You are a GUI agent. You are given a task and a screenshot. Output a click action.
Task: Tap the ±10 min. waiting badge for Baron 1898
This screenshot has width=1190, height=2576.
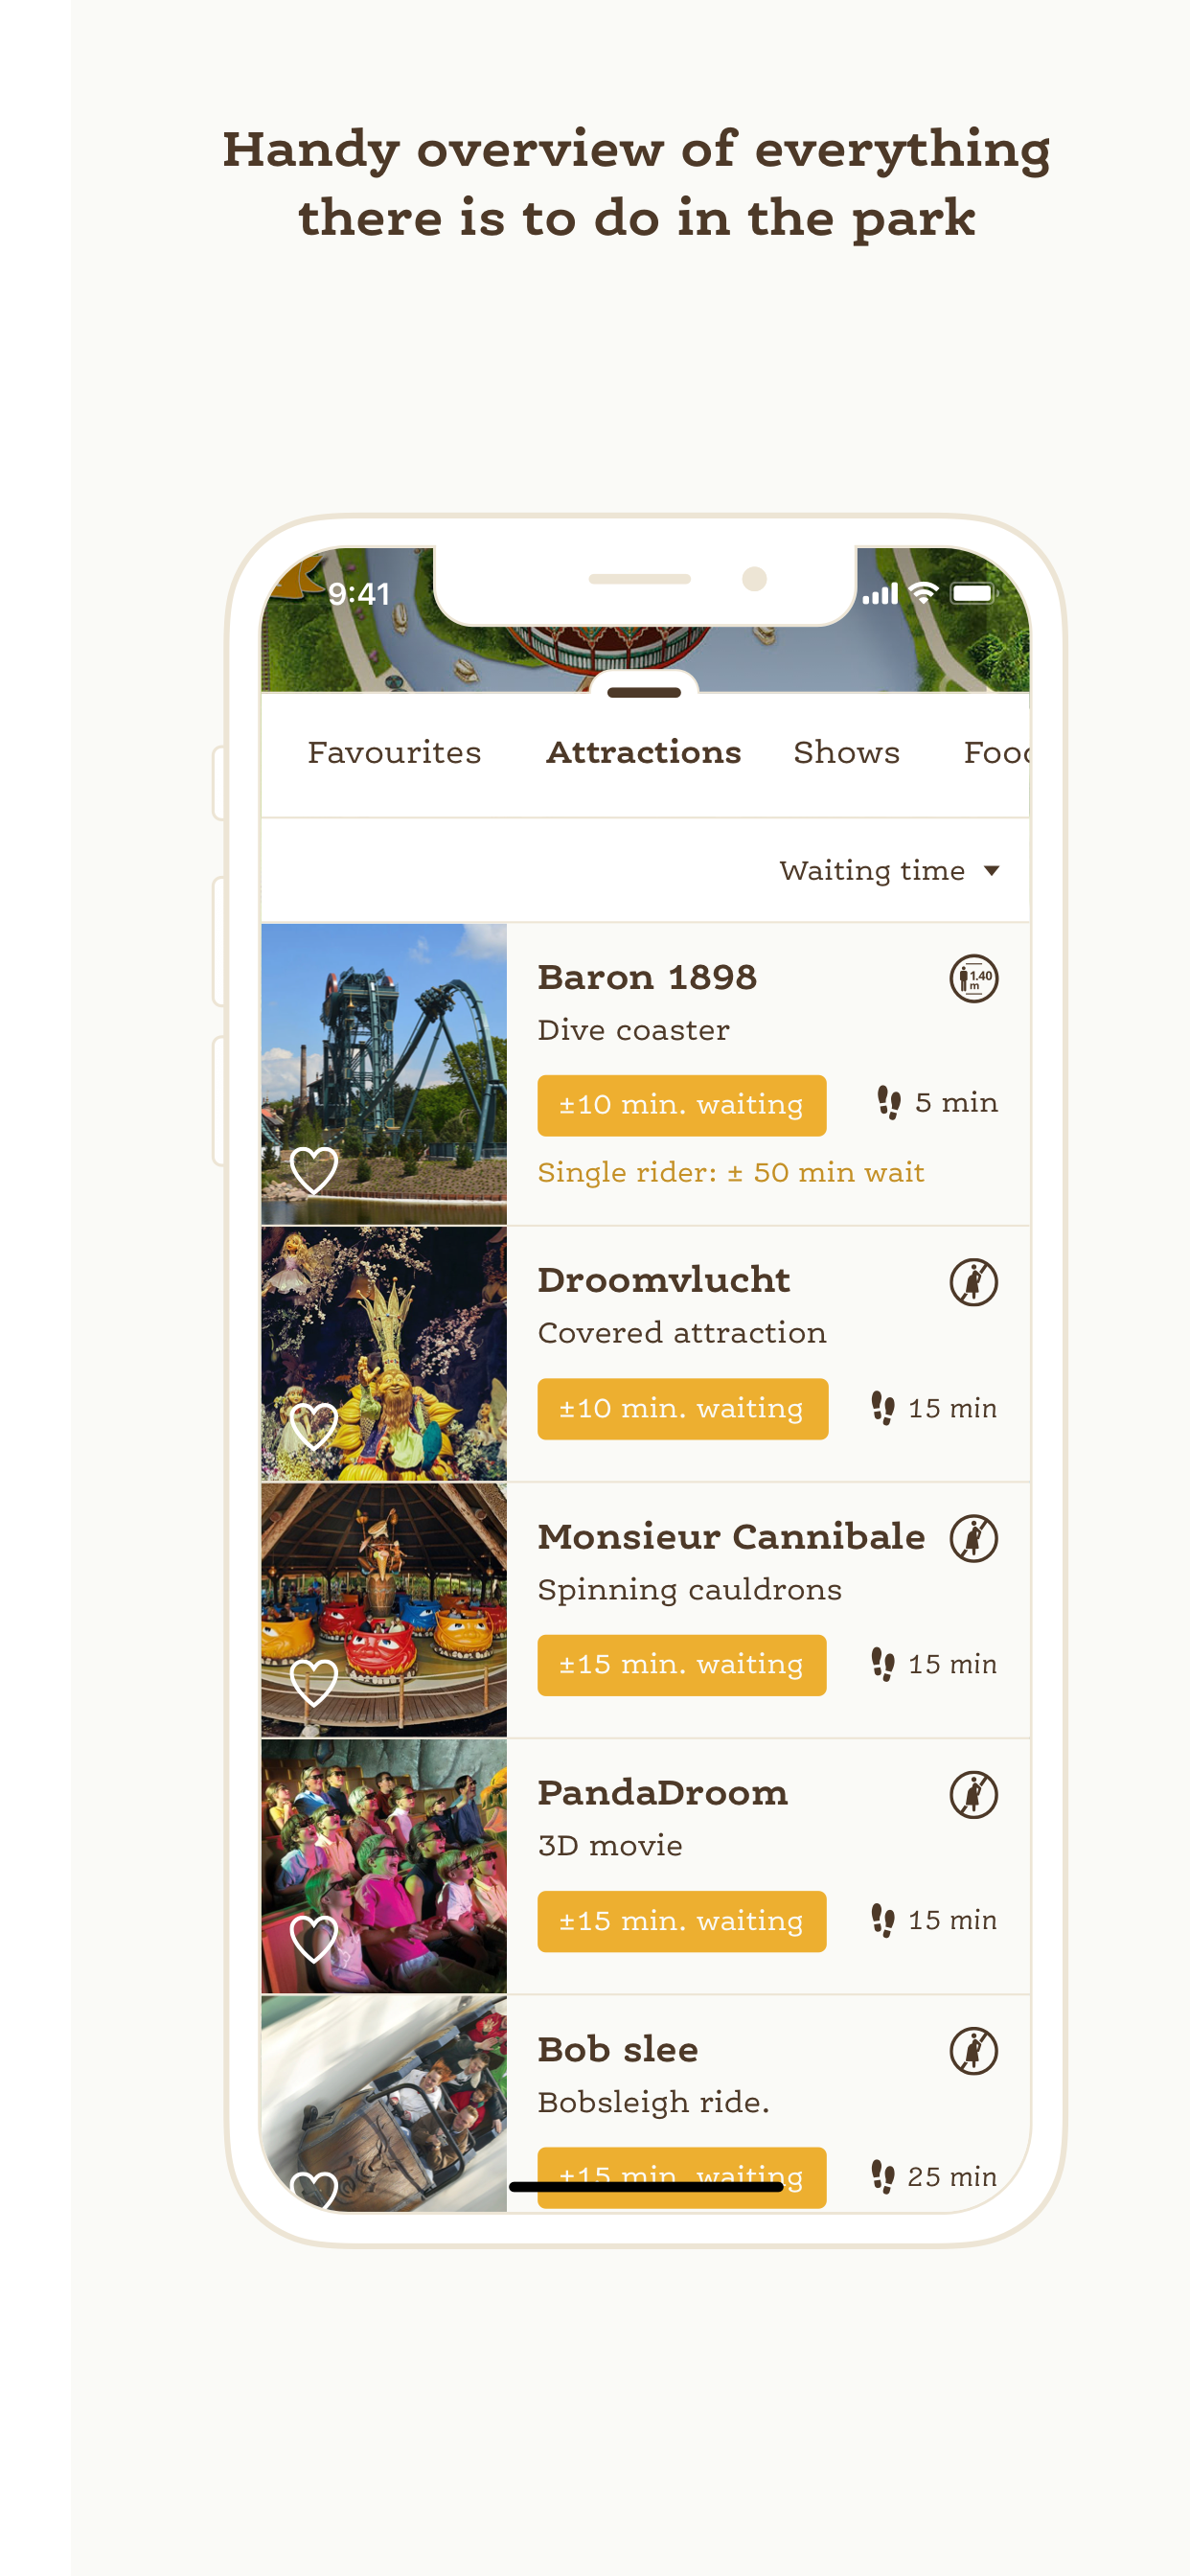(x=681, y=1105)
